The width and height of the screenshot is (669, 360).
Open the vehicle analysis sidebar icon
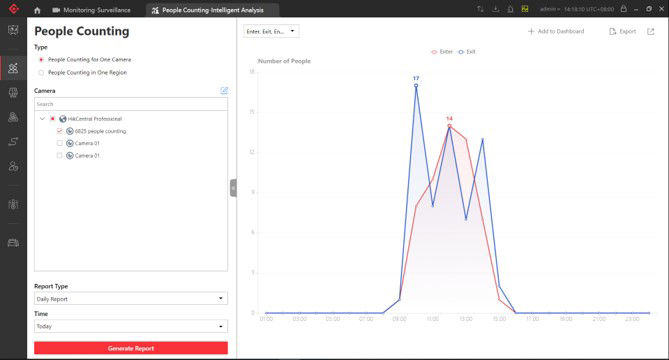pos(13,243)
